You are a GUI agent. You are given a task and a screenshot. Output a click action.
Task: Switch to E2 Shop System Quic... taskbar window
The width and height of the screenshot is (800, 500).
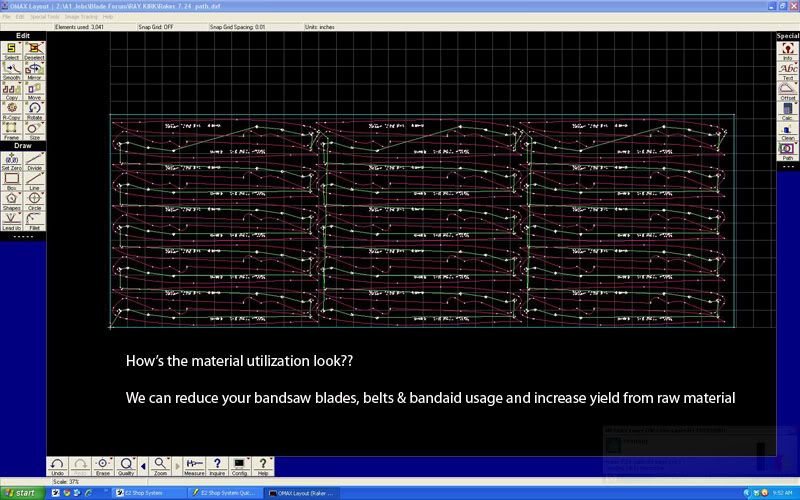[x=225, y=493]
